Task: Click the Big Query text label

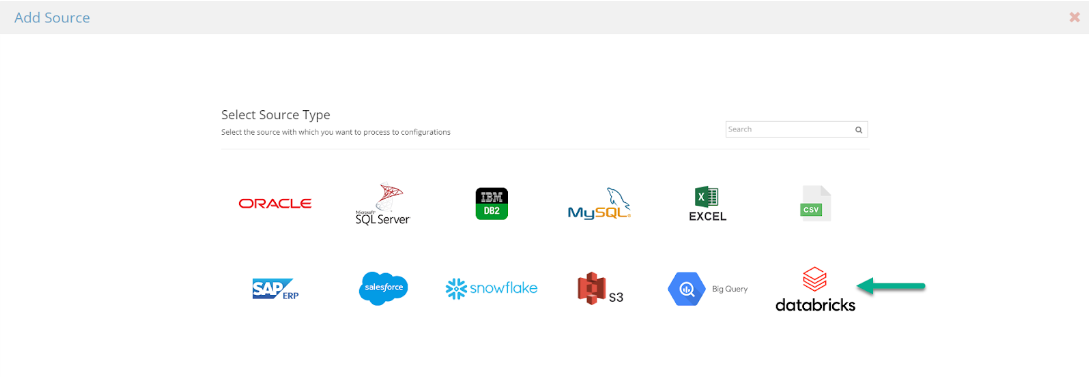Action: (x=730, y=289)
